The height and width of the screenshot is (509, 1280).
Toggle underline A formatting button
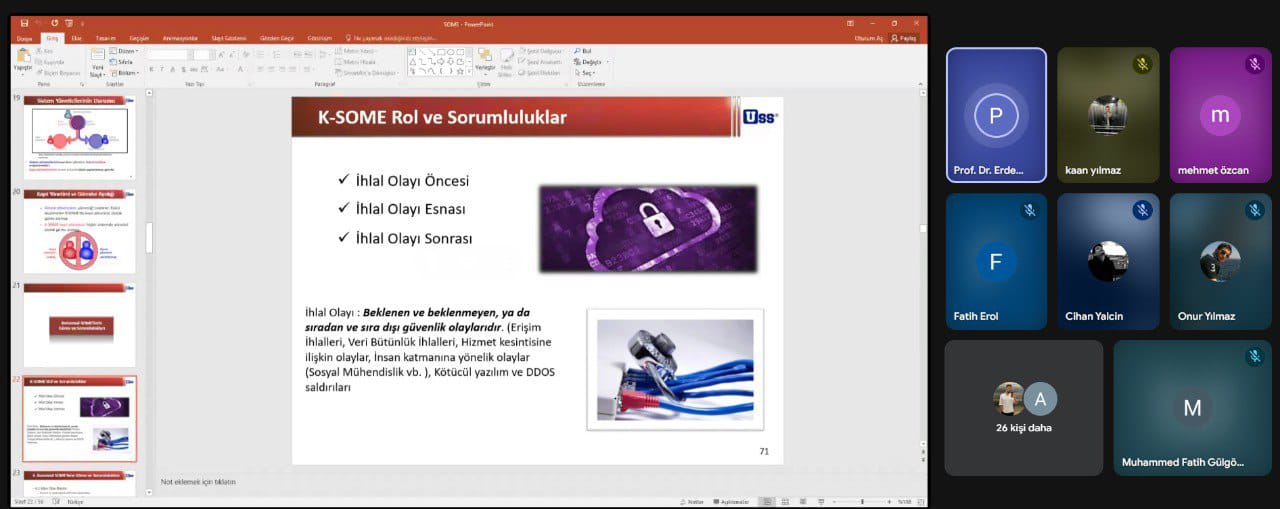[174, 70]
